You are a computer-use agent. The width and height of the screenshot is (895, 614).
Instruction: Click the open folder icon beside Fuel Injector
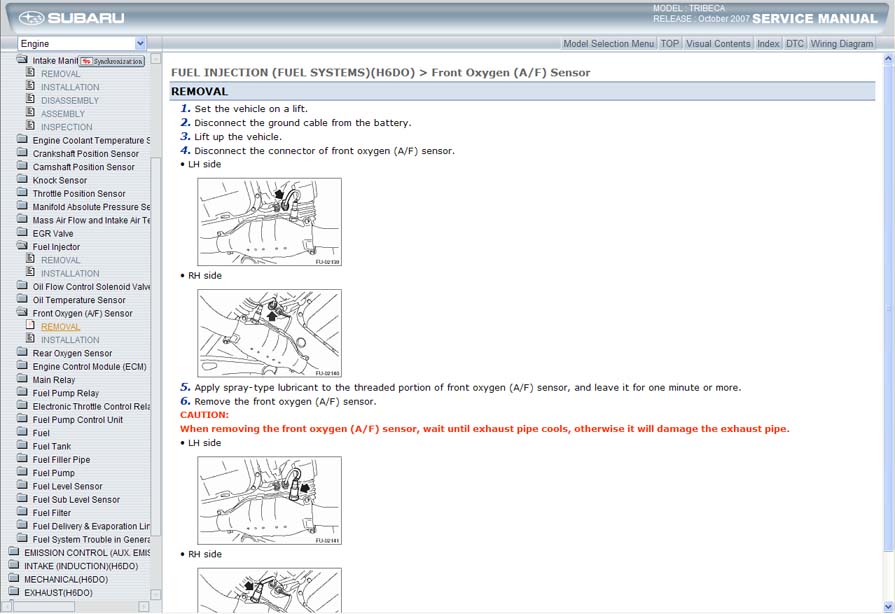click(22, 246)
